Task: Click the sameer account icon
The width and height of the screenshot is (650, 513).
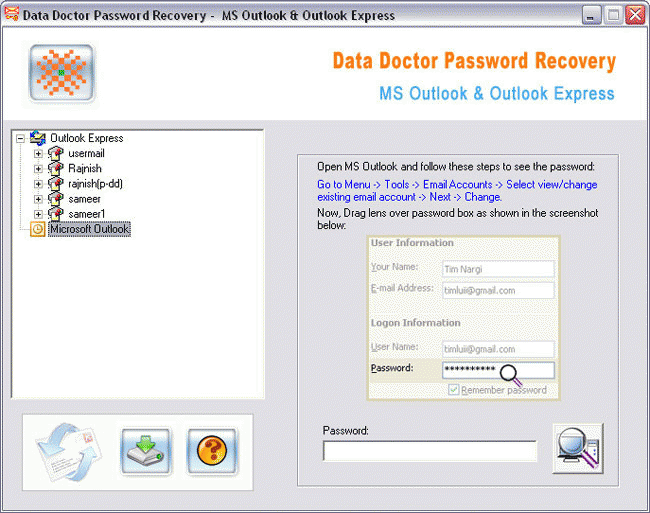Action: [x=55, y=199]
